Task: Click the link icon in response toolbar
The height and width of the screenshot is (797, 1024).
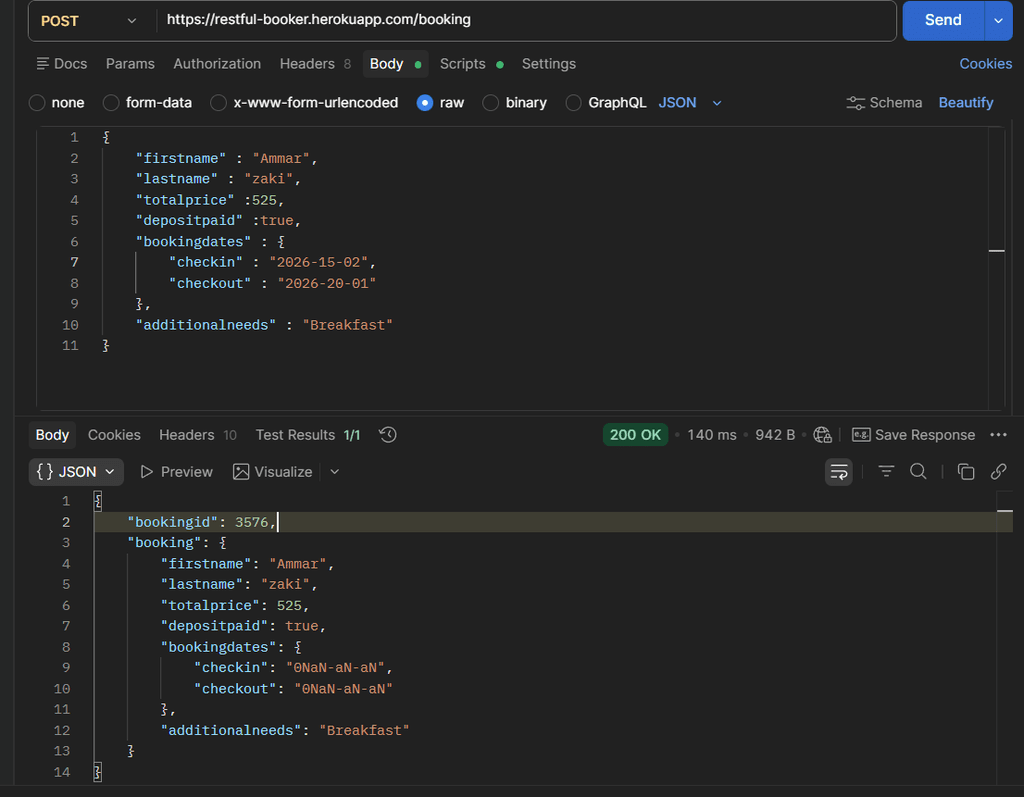Action: 999,472
